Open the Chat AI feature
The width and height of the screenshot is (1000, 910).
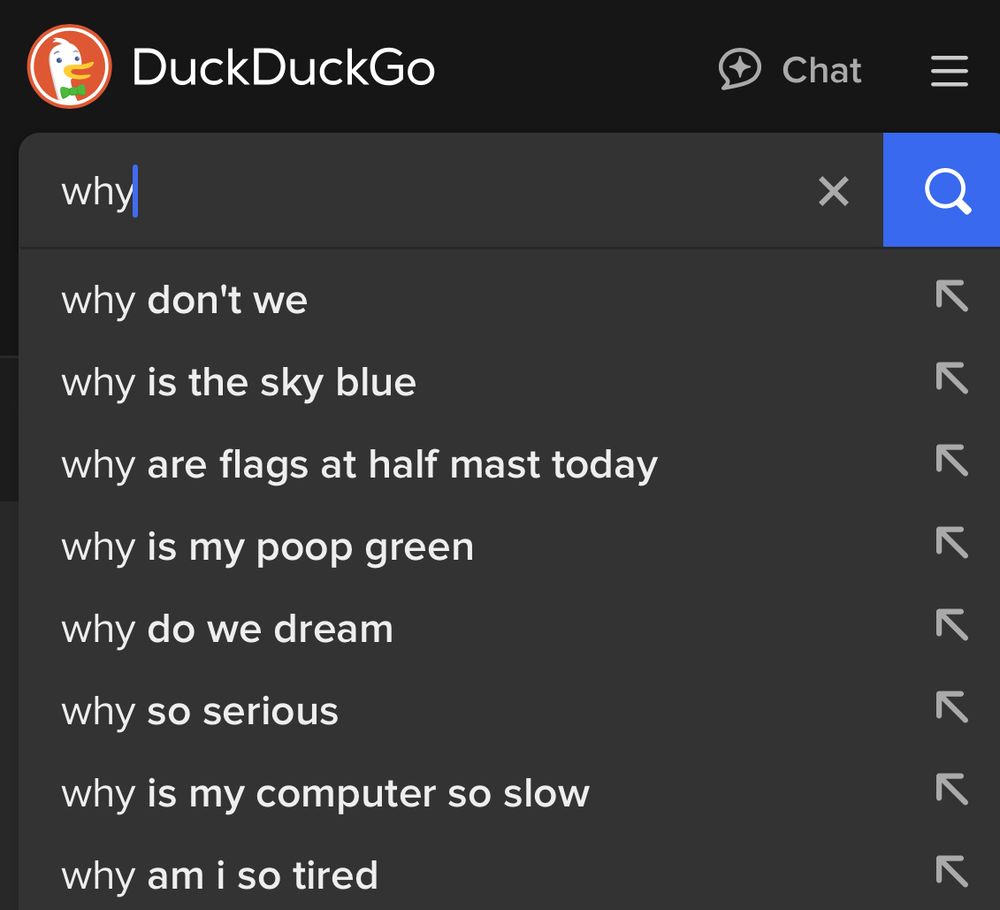coord(790,69)
